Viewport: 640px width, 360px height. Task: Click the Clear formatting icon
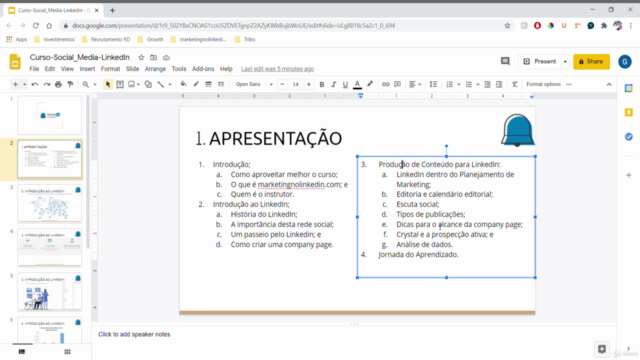(514, 84)
